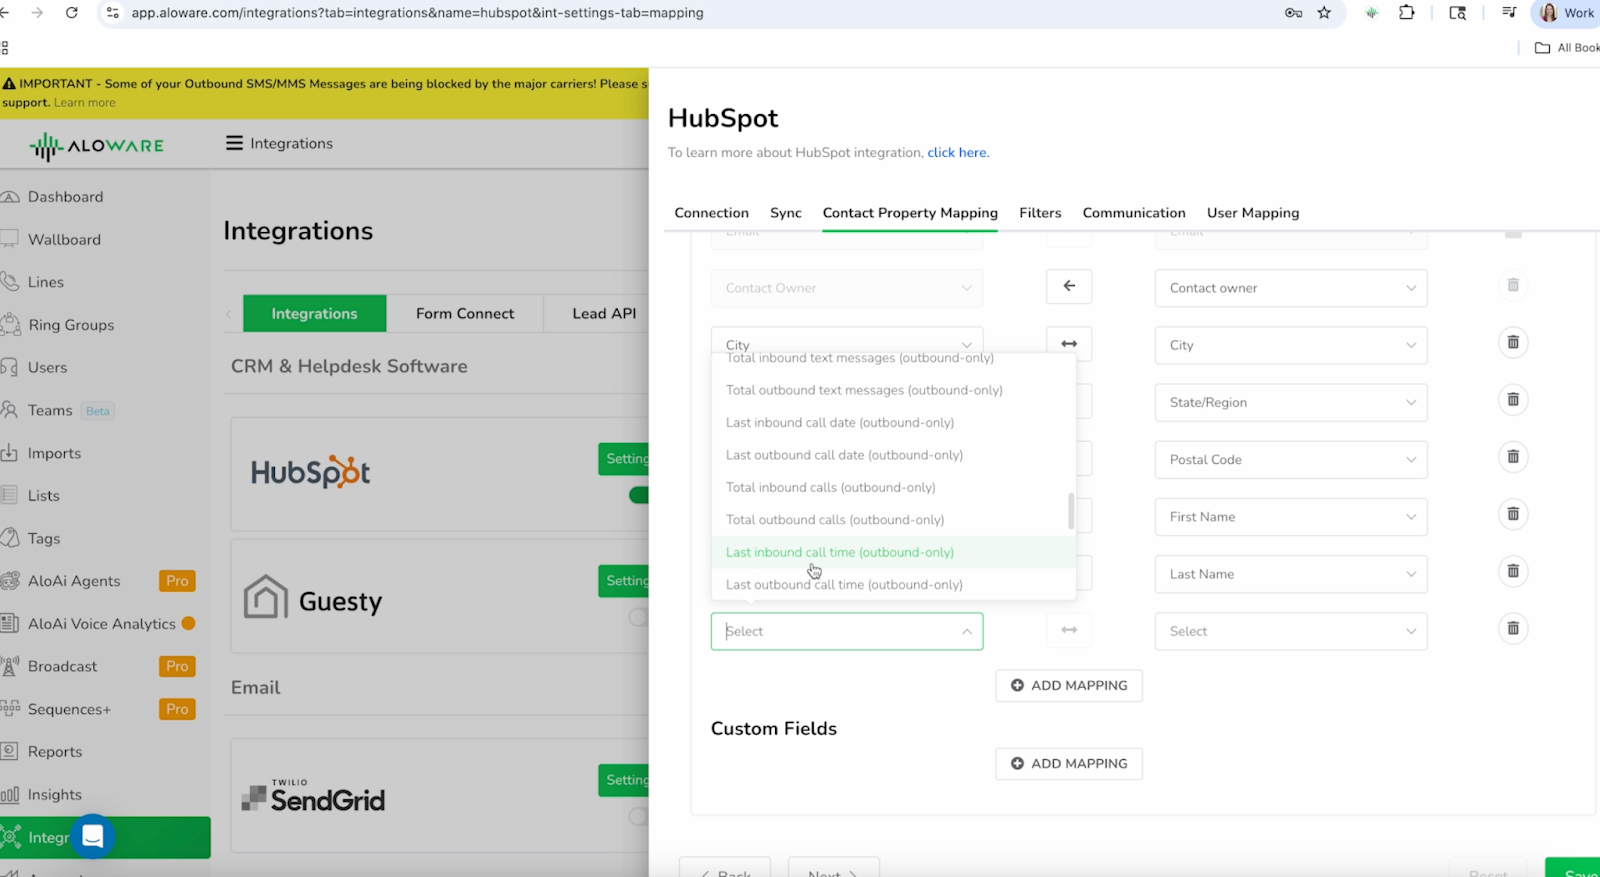Follow the 'click here' HubSpot link

[x=958, y=153]
